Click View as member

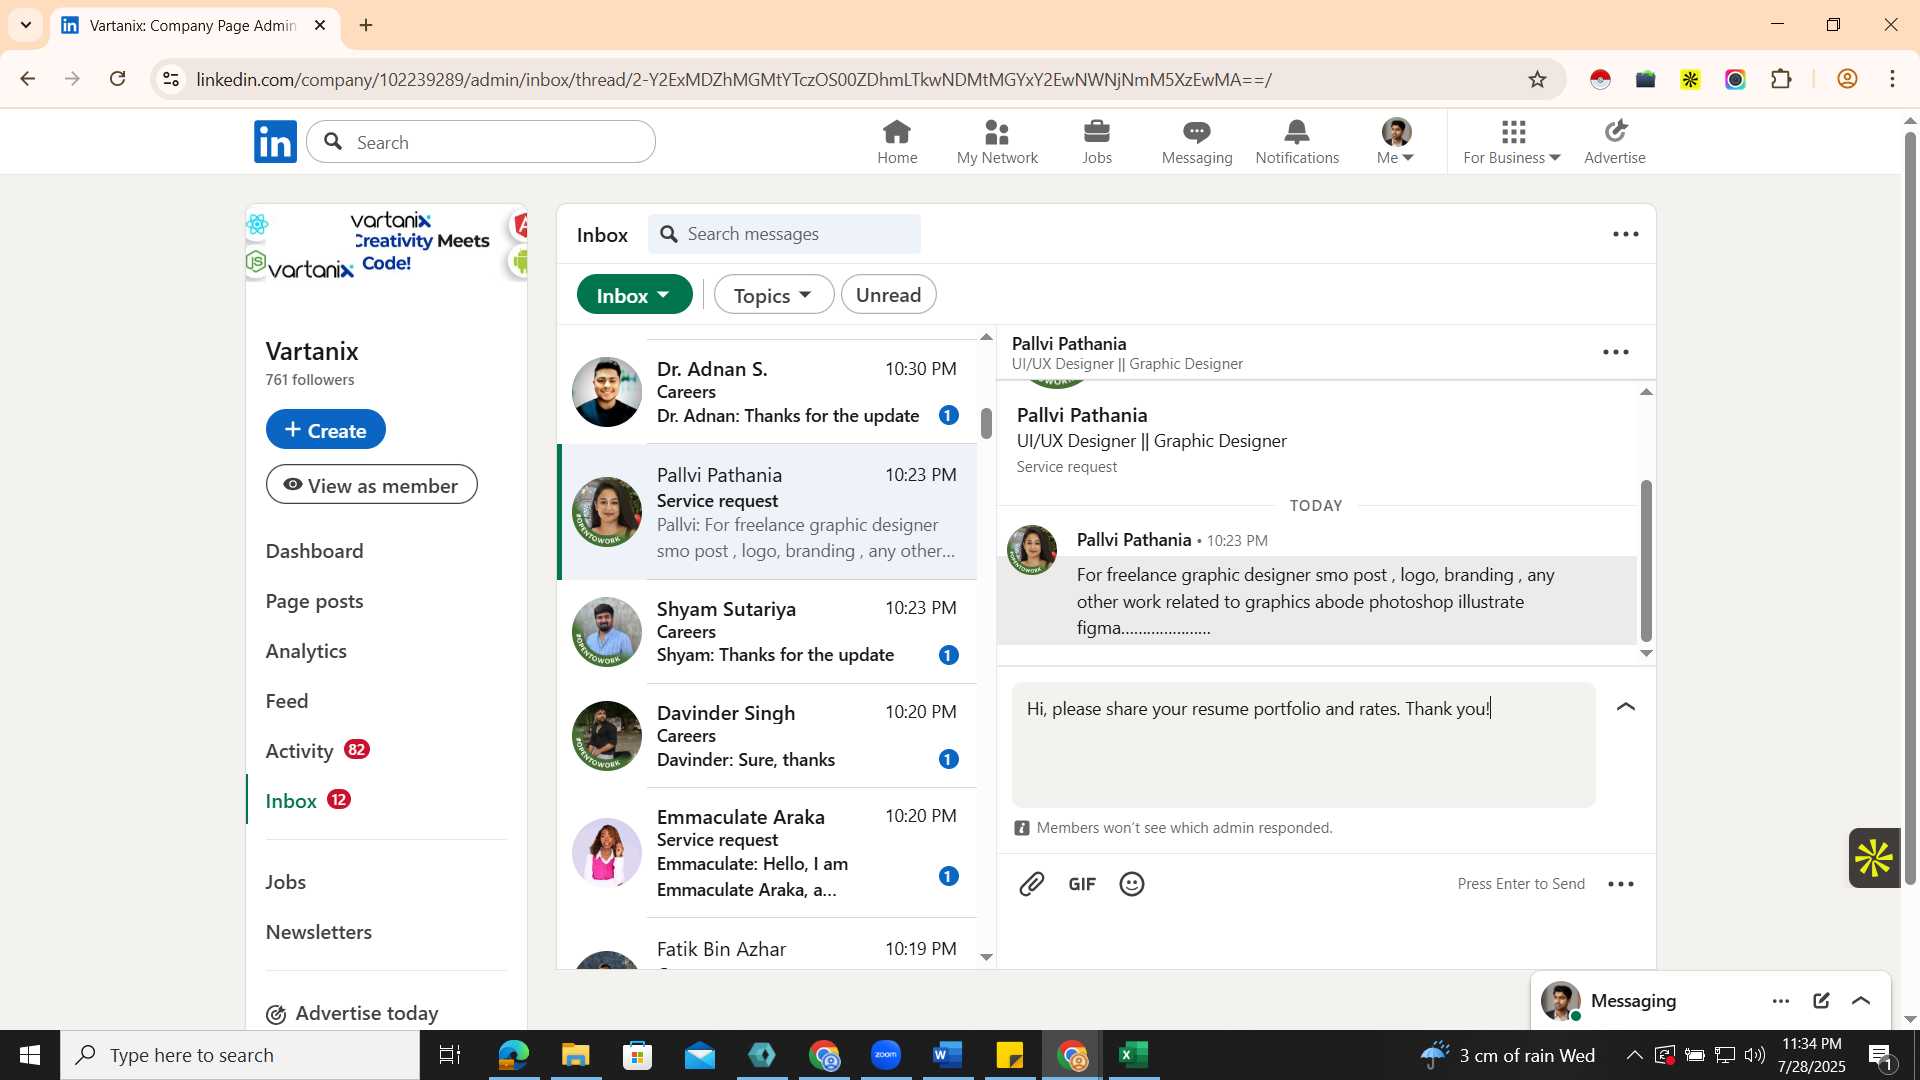371,485
